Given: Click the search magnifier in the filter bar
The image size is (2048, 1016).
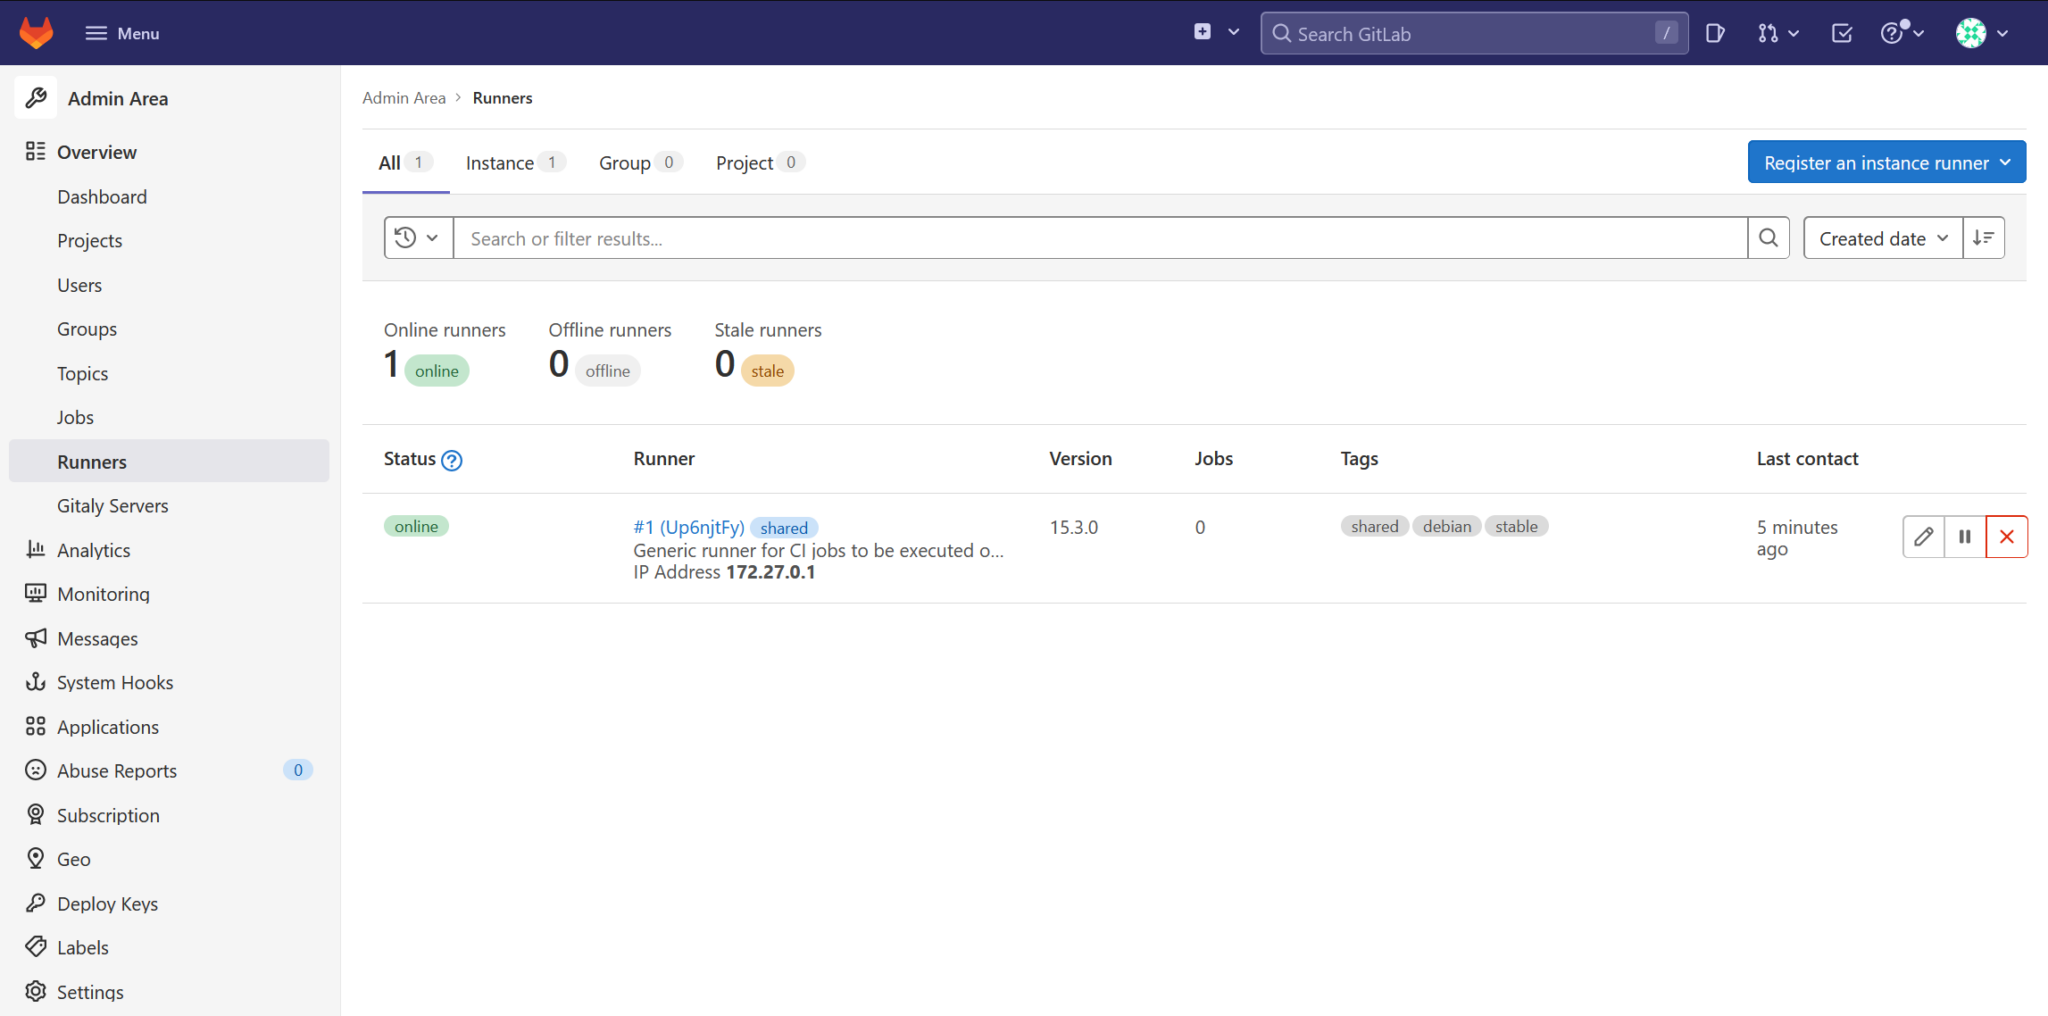Looking at the screenshot, I should pos(1768,237).
